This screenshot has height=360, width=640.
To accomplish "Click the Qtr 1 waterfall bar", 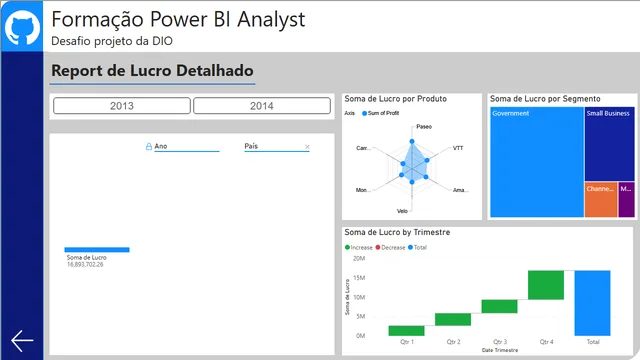I will pyautogui.click(x=406, y=331).
